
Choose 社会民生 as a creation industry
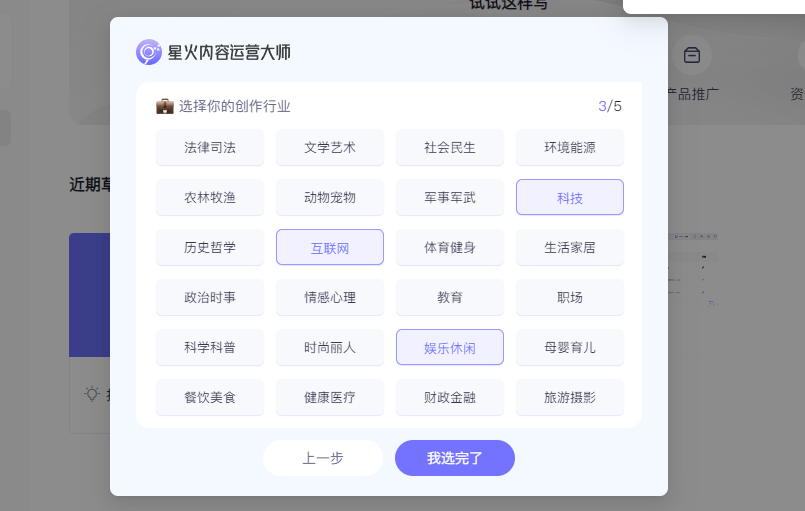click(x=450, y=148)
